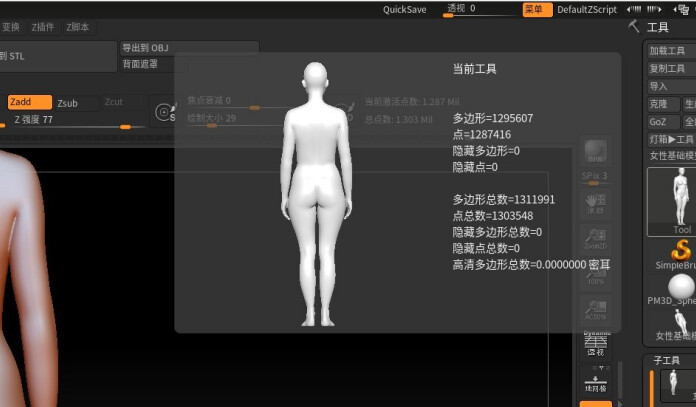
Task: Enable Zadd mode
Action: coord(29,102)
